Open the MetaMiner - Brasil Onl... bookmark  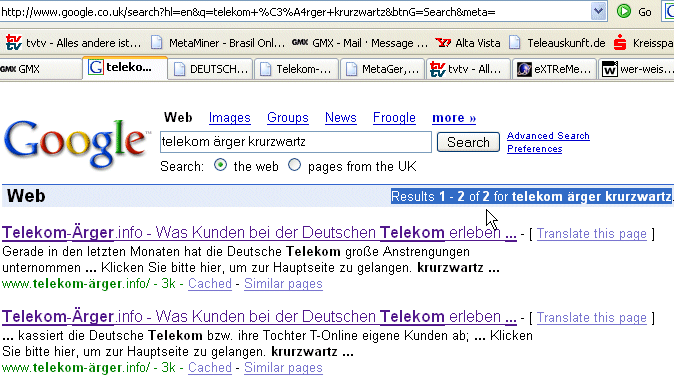click(218, 43)
